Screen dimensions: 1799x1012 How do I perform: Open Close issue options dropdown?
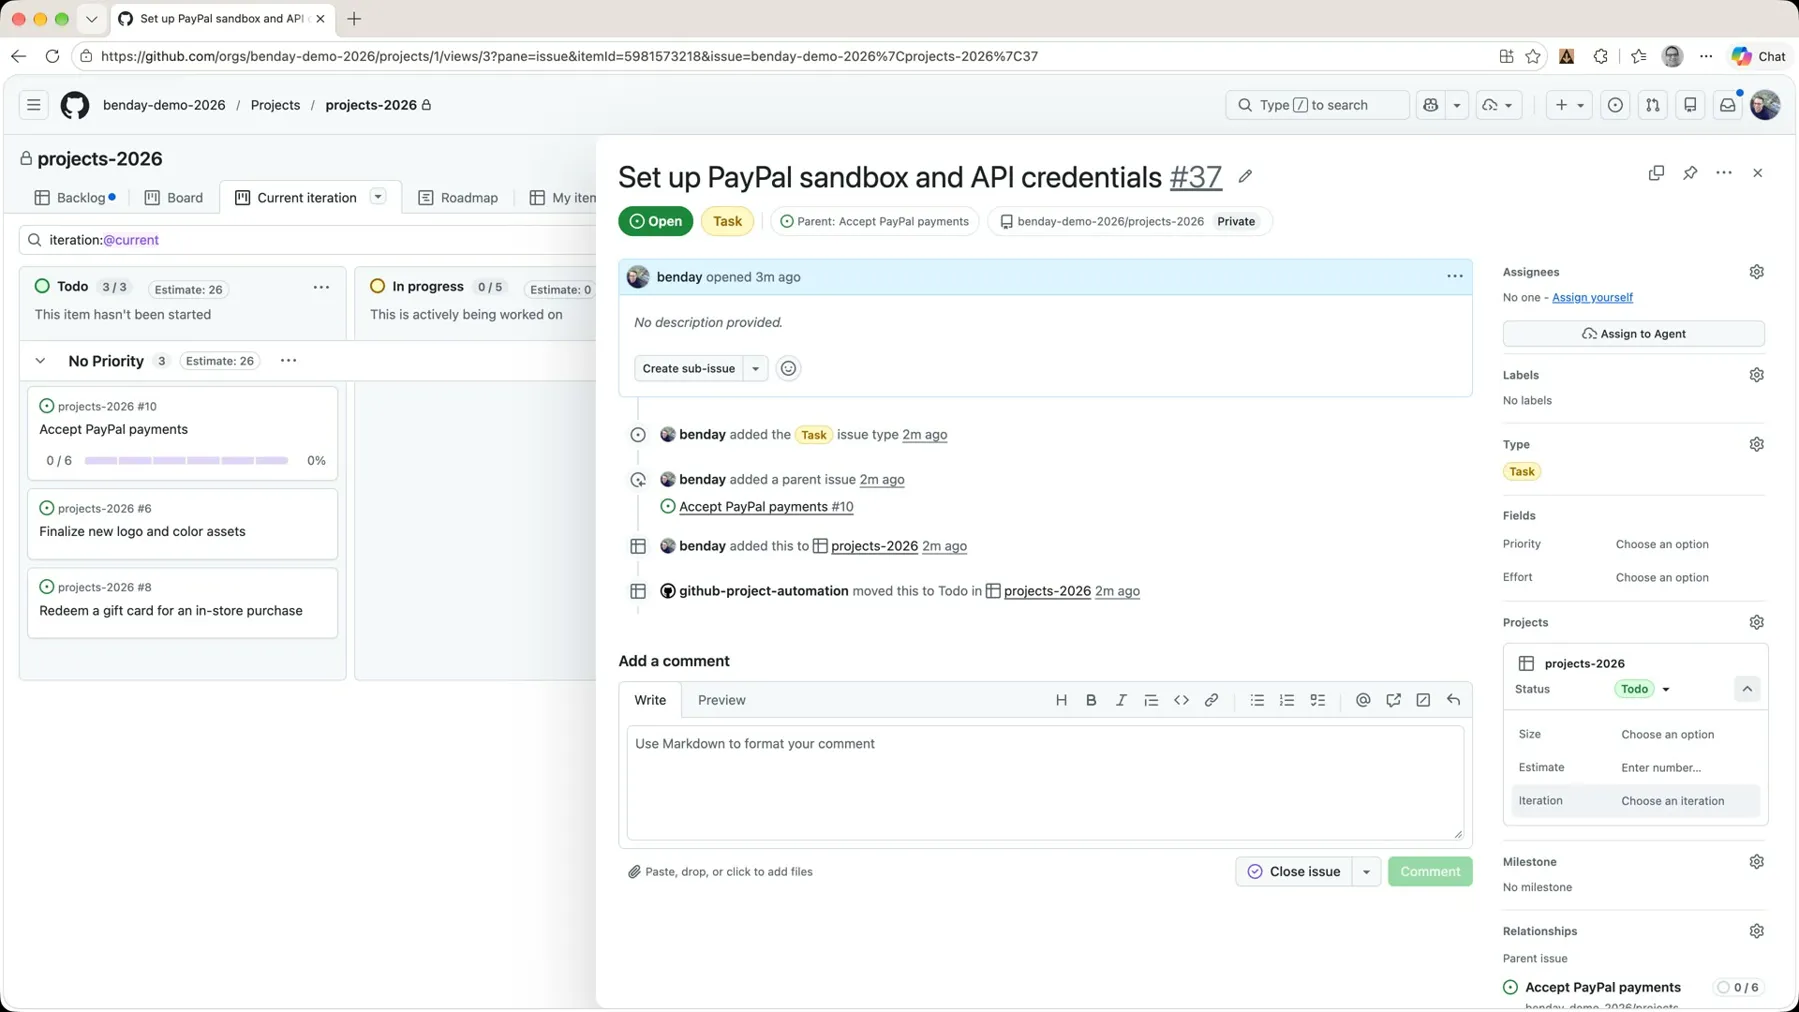point(1366,871)
